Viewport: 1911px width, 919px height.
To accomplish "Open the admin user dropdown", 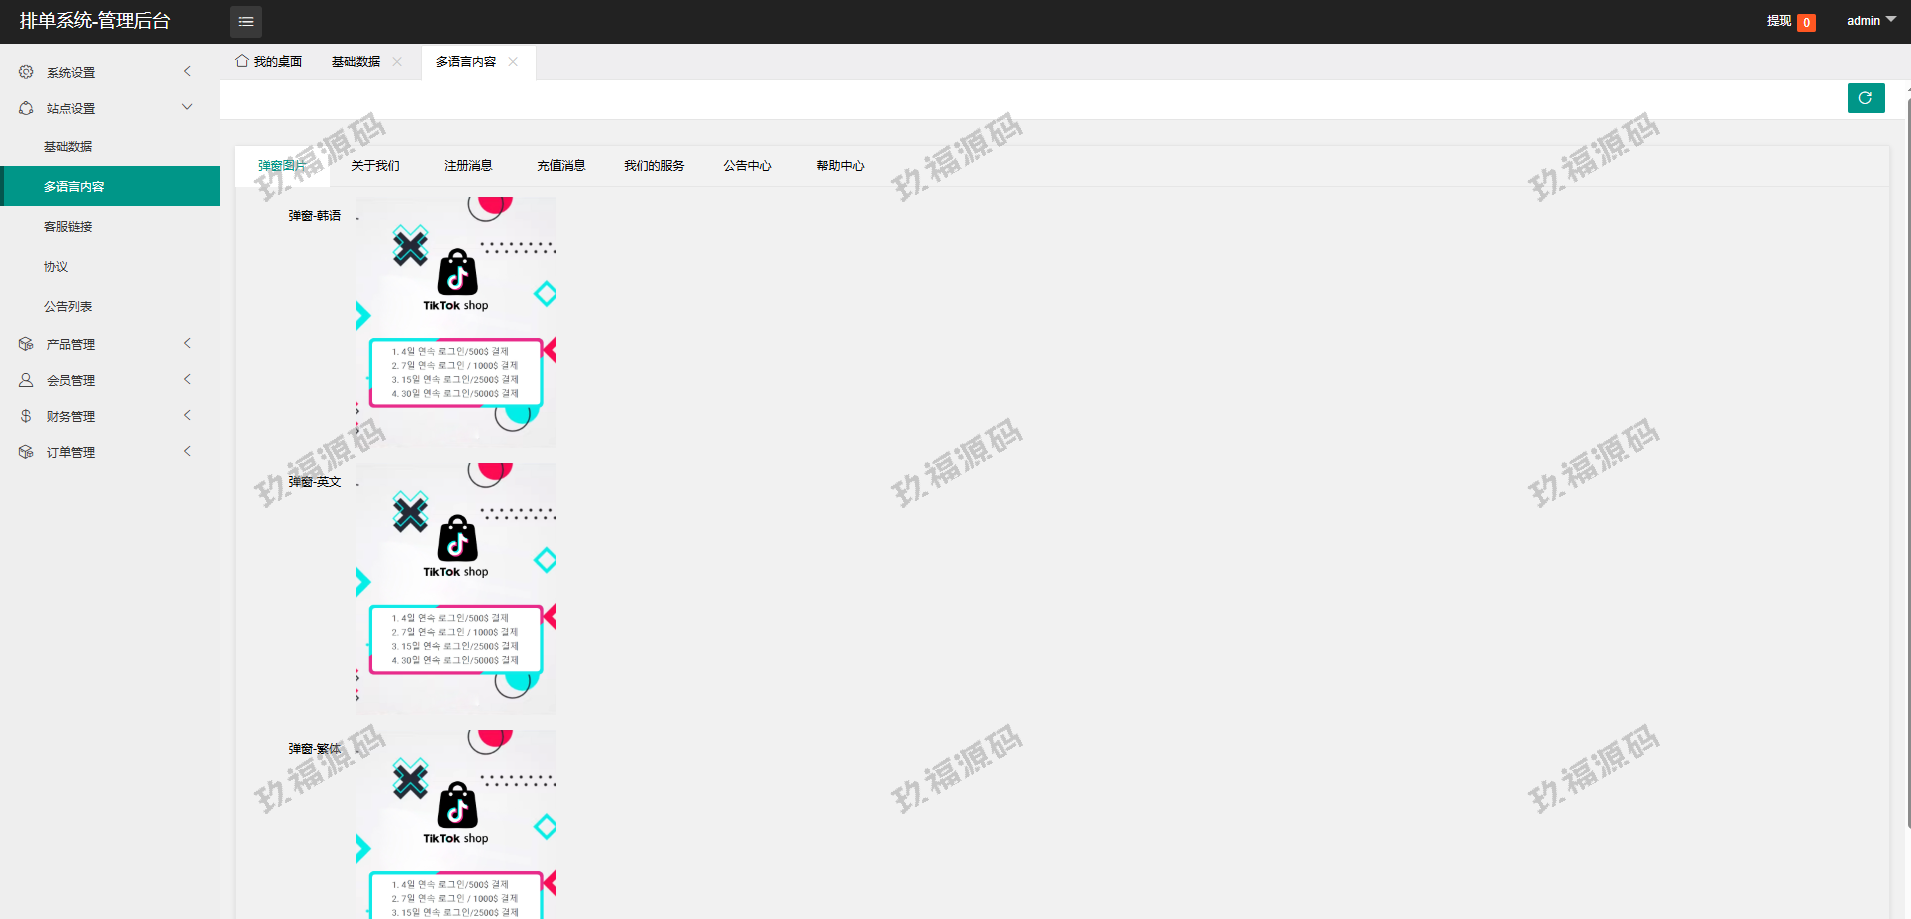I will click(1870, 21).
